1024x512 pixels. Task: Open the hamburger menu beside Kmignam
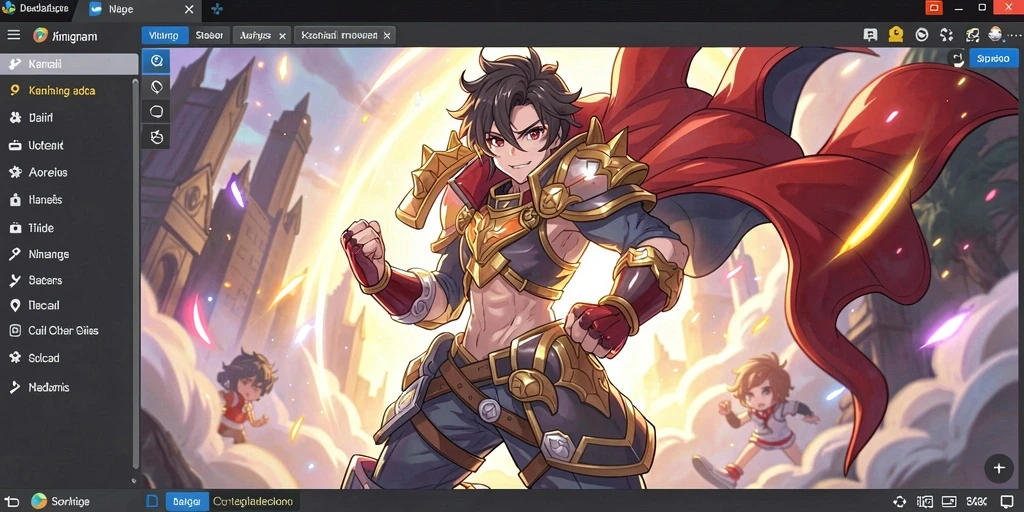point(13,35)
